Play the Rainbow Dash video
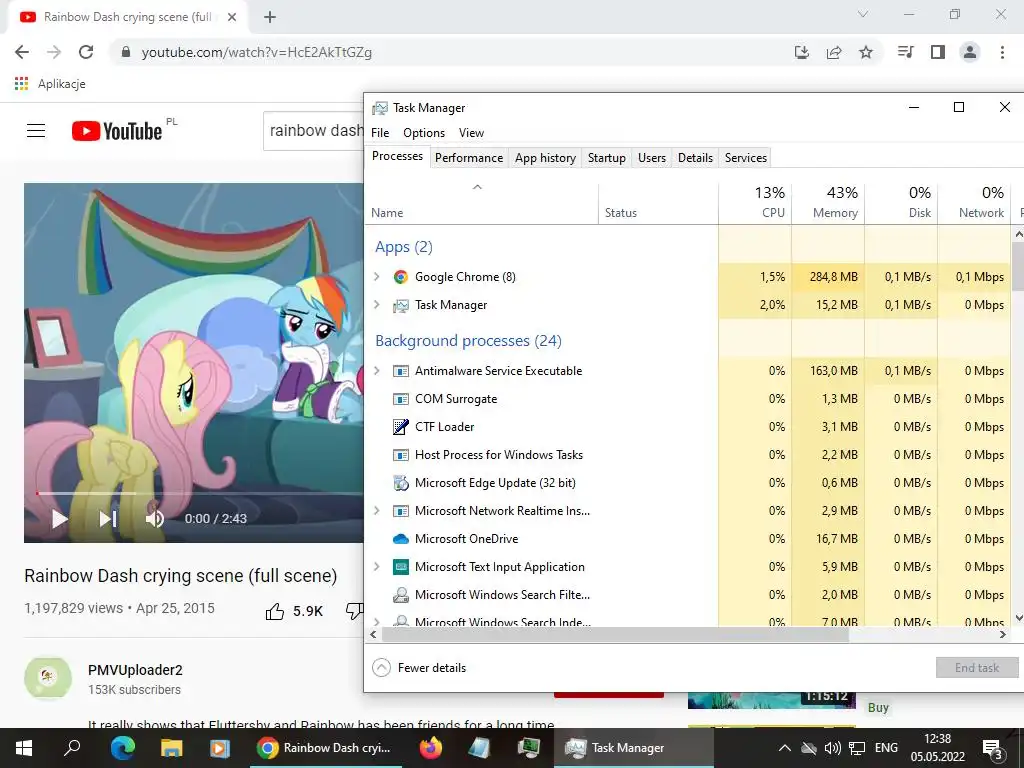1024x768 pixels. click(x=59, y=519)
